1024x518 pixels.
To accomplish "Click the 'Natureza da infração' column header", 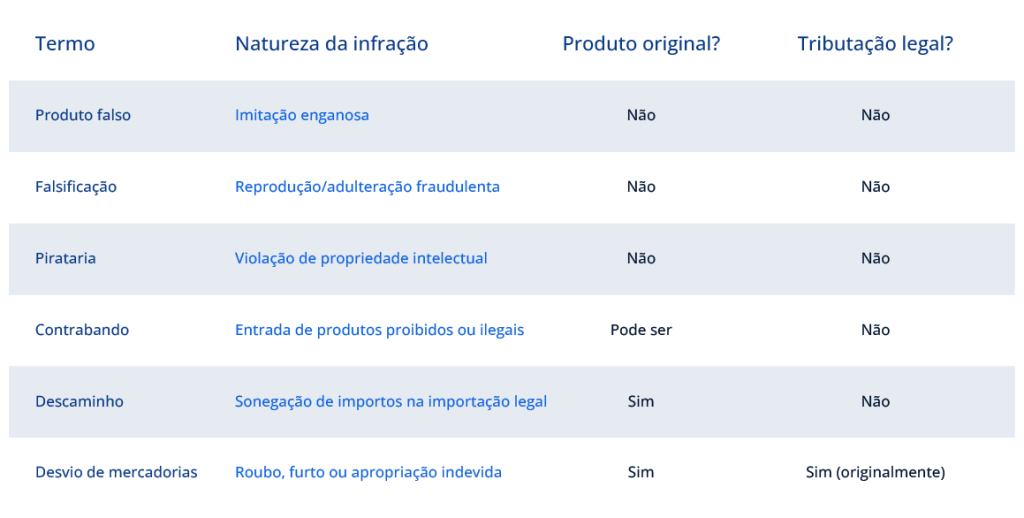I will click(332, 44).
